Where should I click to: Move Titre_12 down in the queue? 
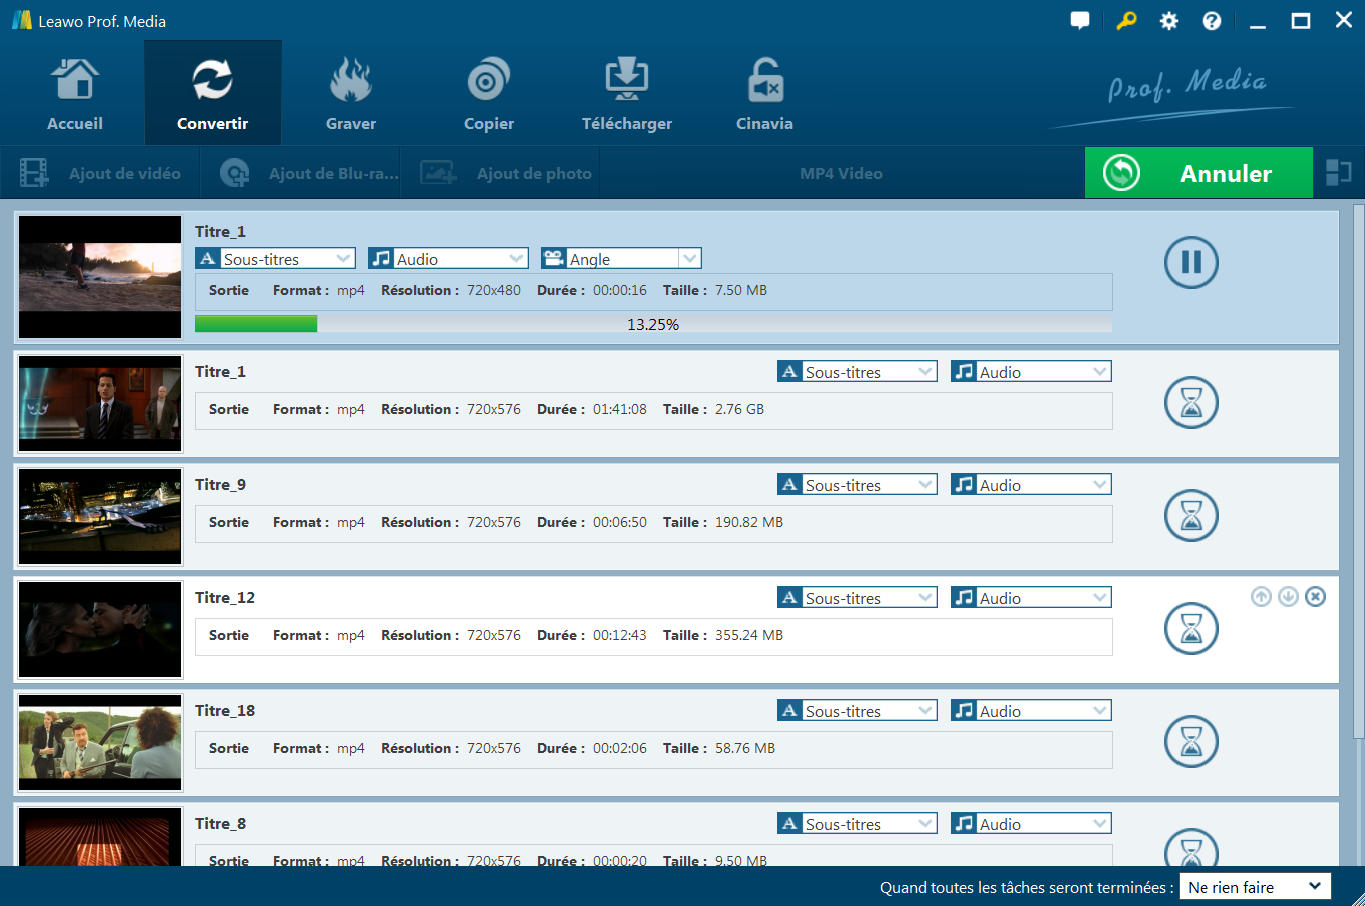1289,597
